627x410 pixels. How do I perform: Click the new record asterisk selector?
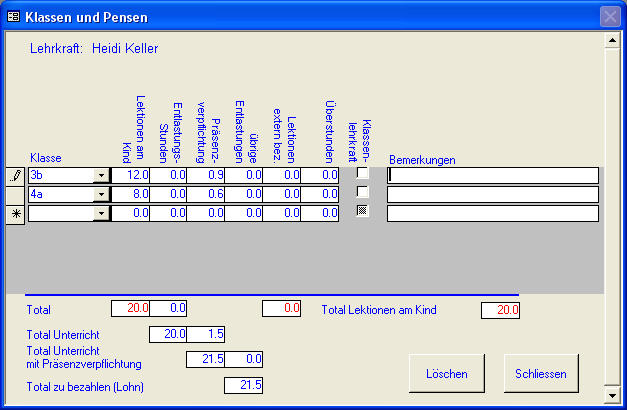(x=15, y=213)
